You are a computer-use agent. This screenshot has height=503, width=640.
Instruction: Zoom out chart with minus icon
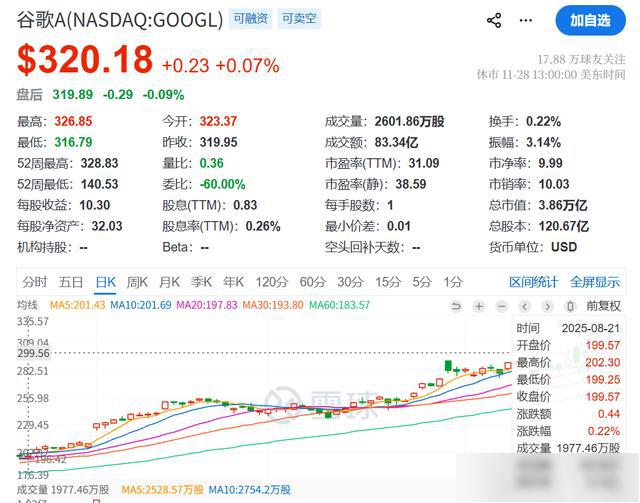(502, 306)
